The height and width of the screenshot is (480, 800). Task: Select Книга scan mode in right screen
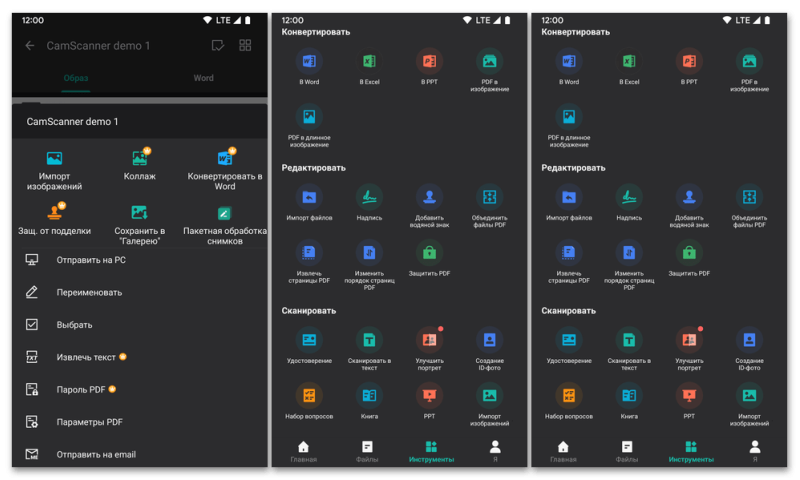click(x=629, y=401)
